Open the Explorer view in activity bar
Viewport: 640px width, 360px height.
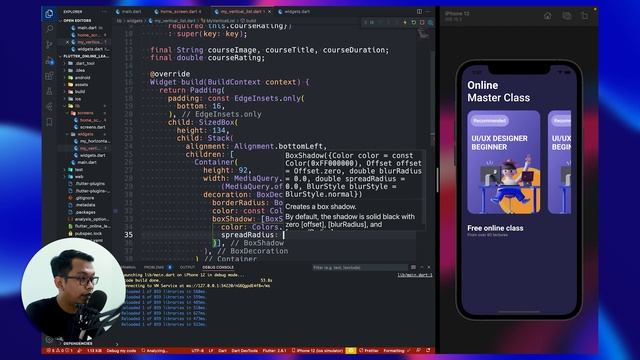[x=49, y=14]
